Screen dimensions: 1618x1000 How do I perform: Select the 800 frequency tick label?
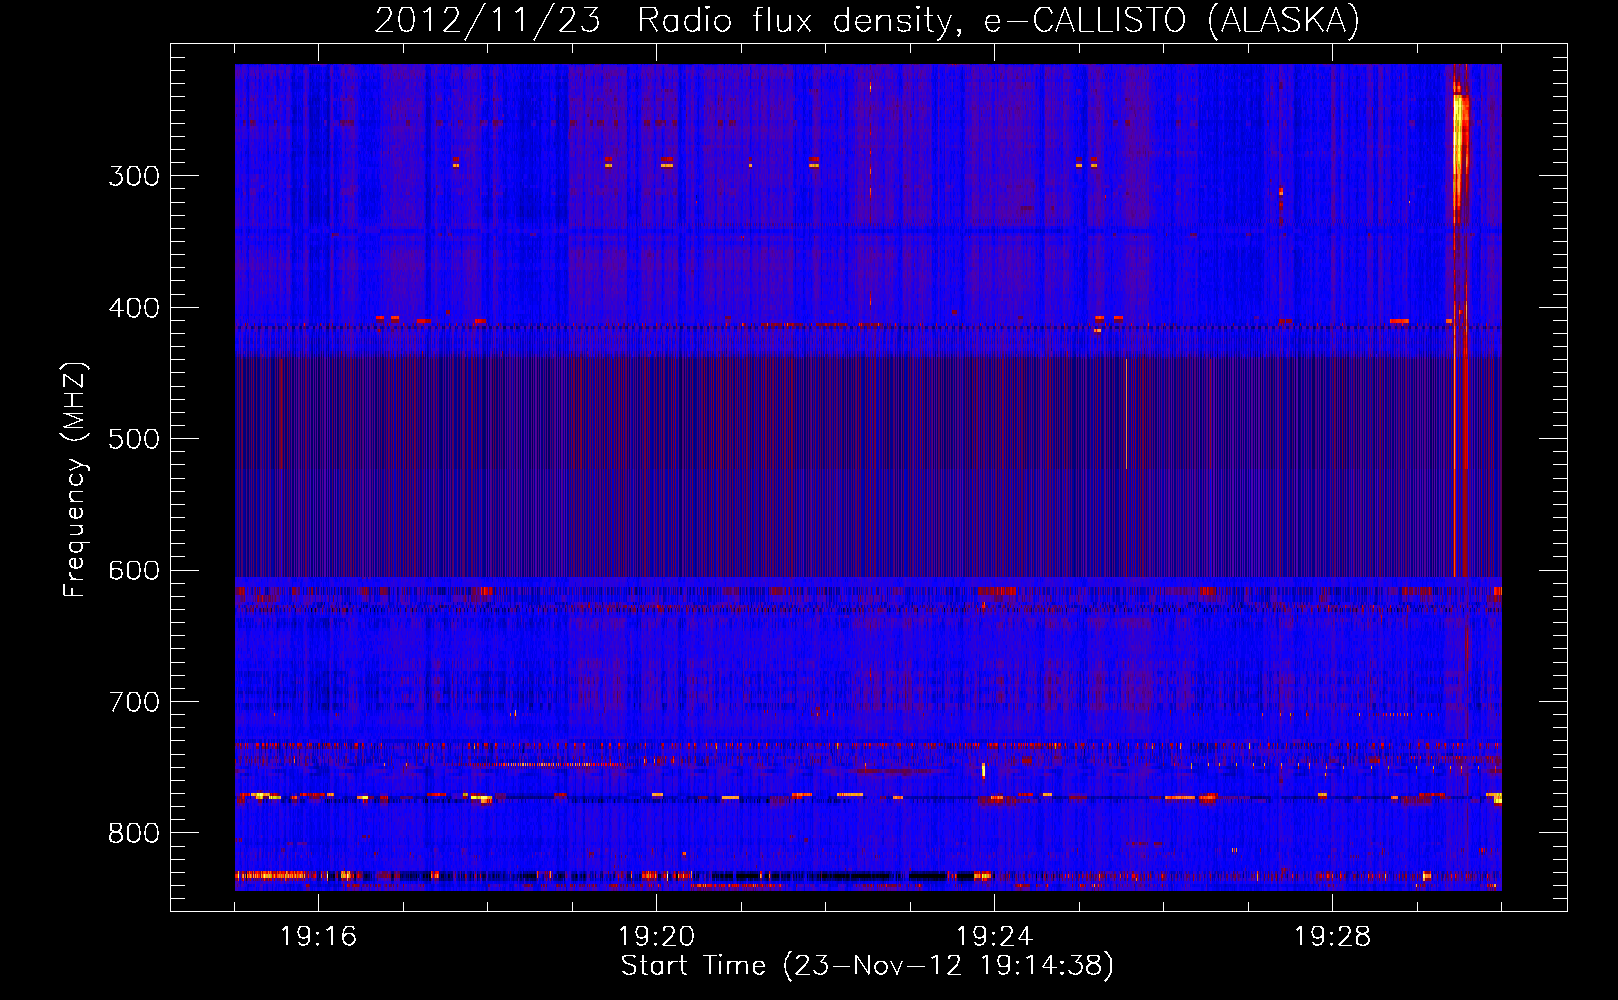click(x=134, y=834)
